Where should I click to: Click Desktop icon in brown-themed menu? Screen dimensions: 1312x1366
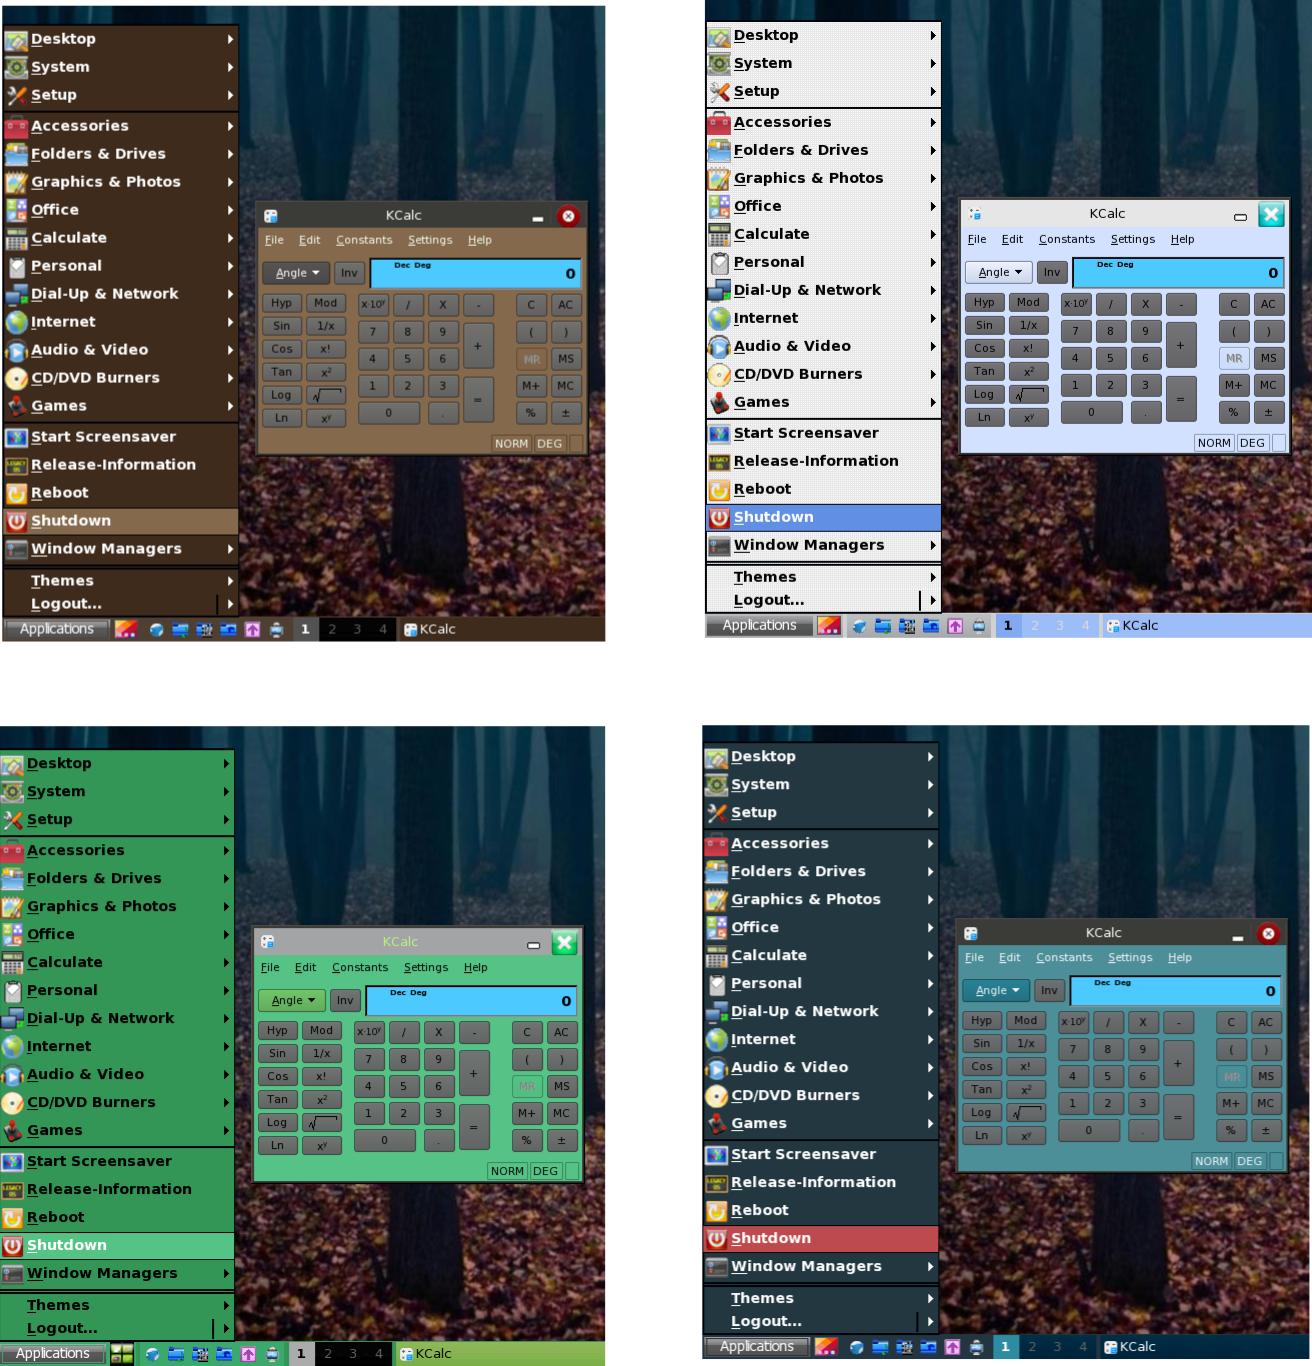(x=16, y=40)
